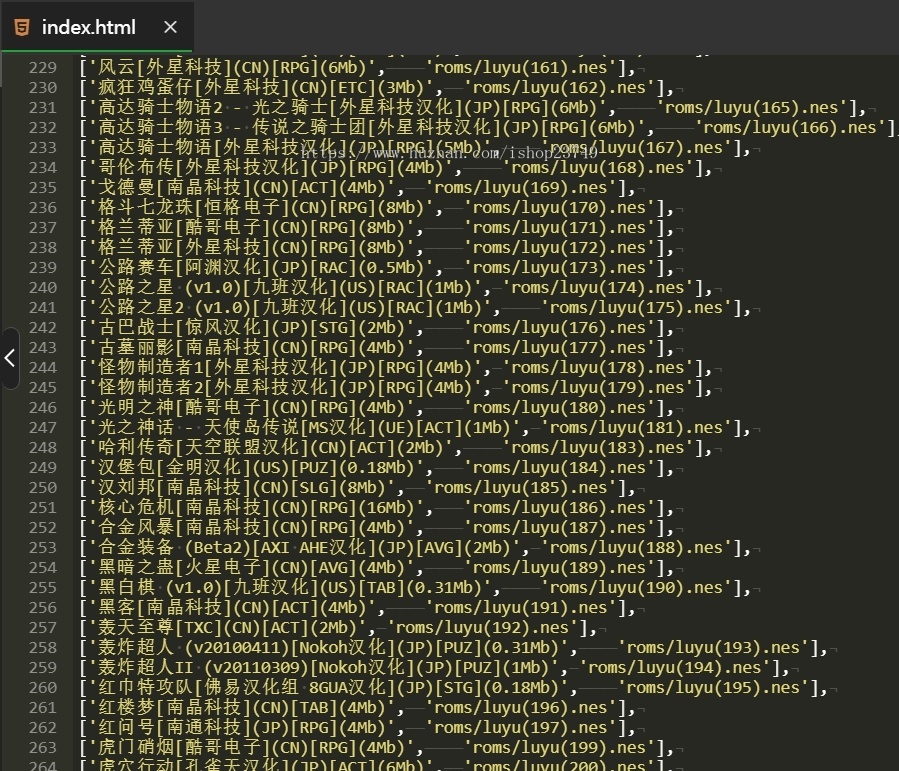Click line number 250
Screen dimensions: 899x771
click(x=43, y=488)
